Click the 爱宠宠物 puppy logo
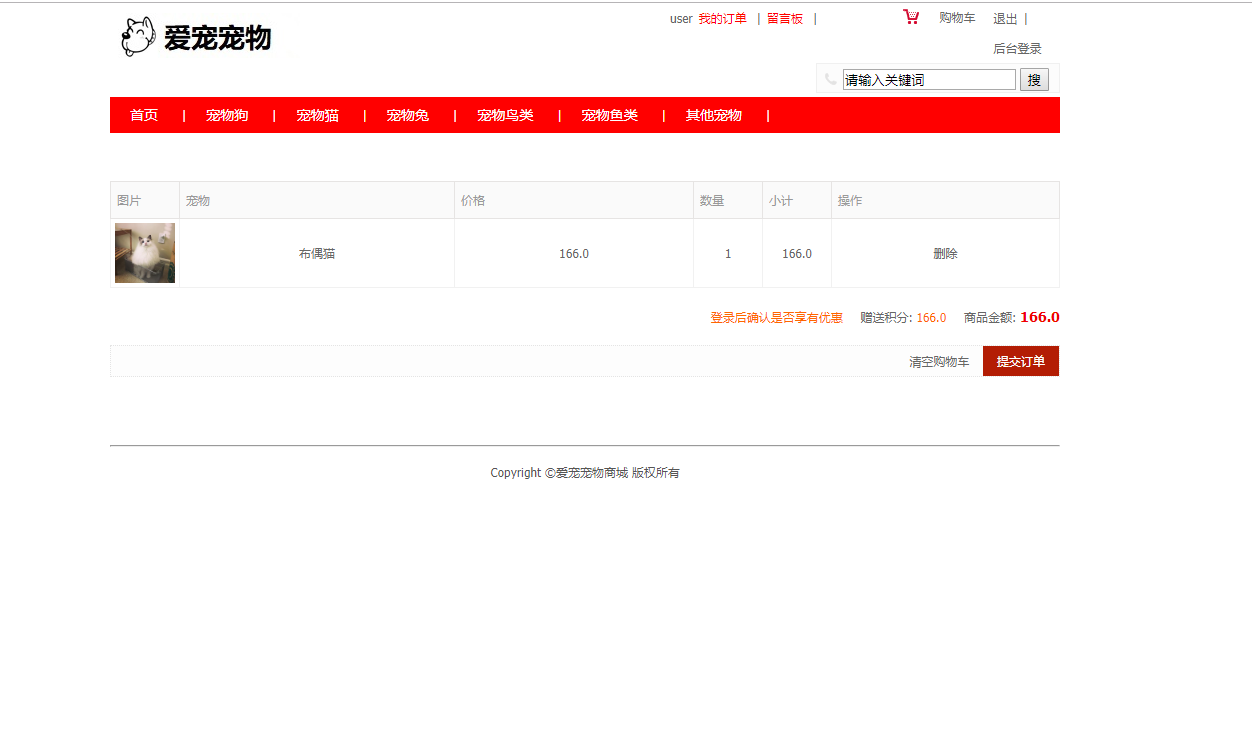Image resolution: width=1252 pixels, height=752 pixels. [196, 36]
